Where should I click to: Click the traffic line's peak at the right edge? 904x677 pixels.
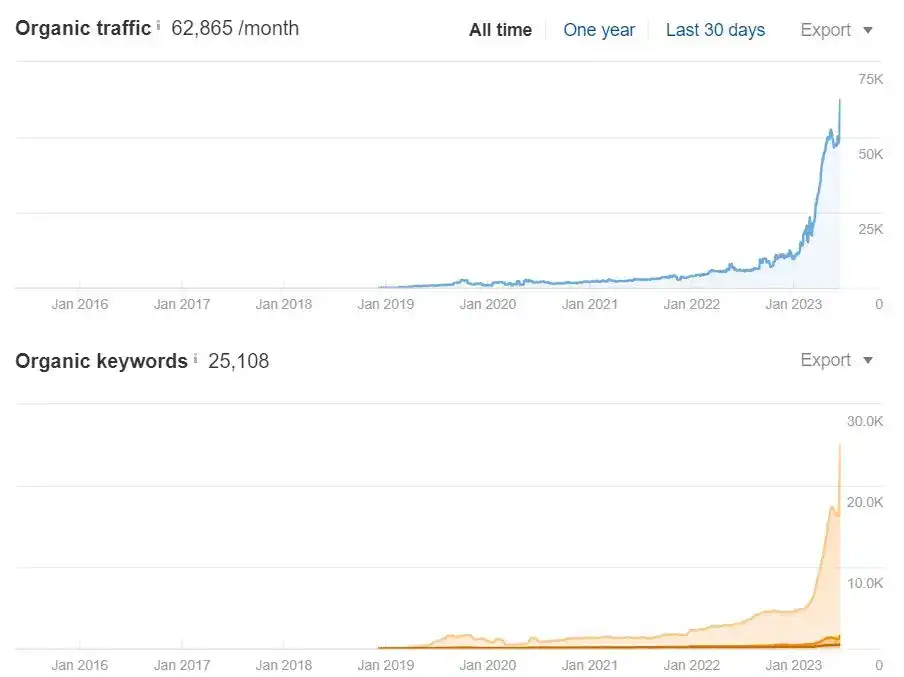coord(840,101)
